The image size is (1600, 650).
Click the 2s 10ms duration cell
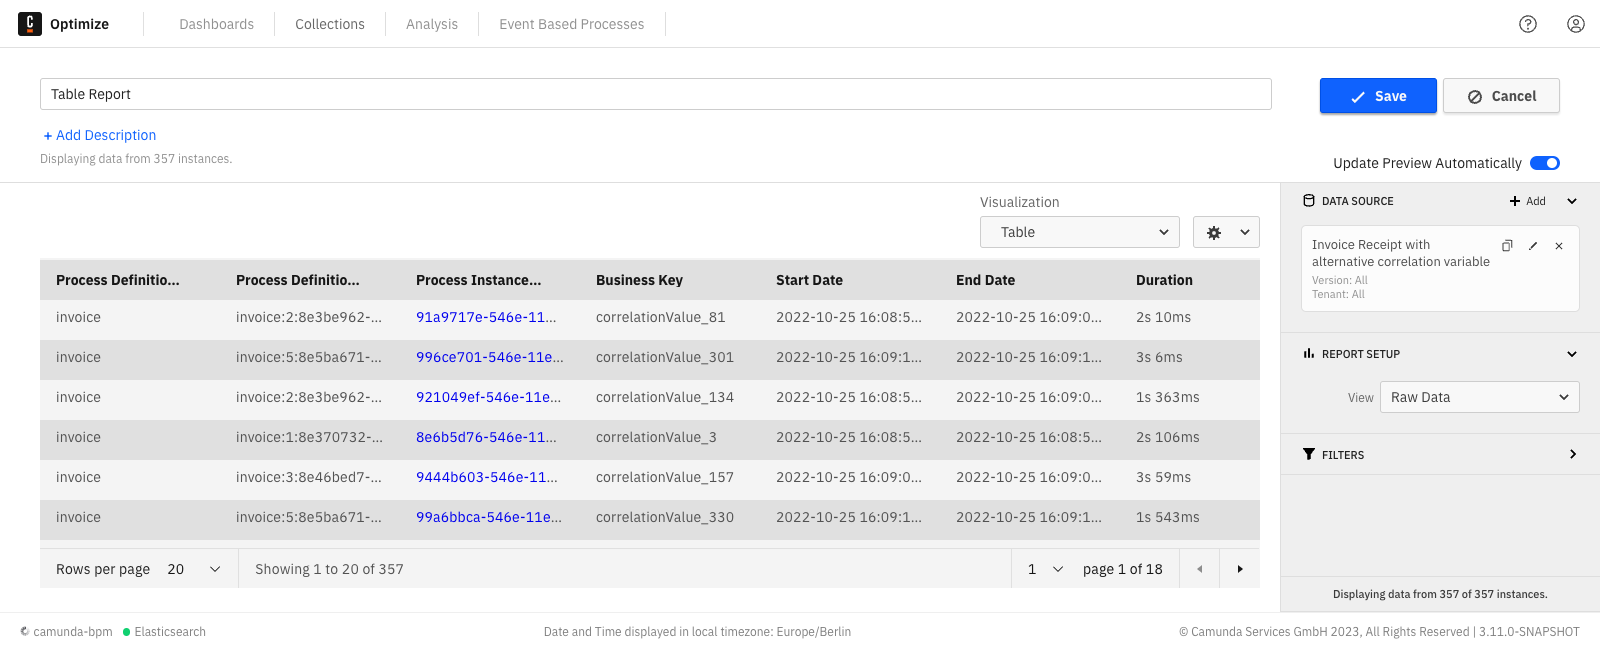tap(1163, 317)
